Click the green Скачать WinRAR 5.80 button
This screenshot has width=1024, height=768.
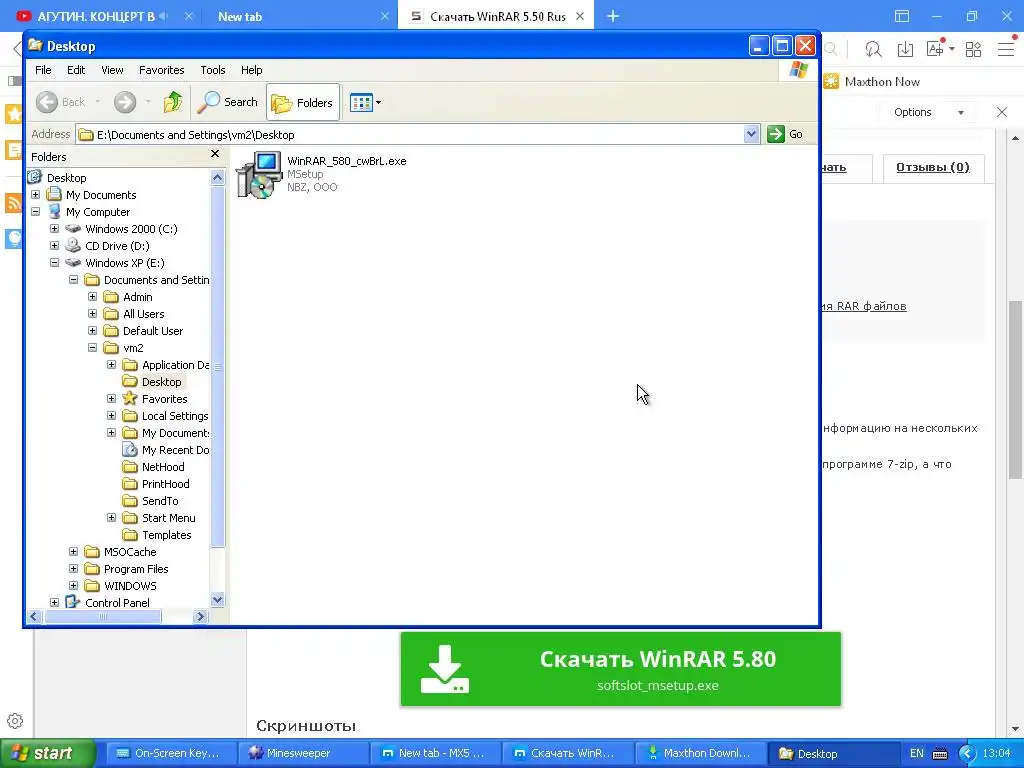(620, 669)
